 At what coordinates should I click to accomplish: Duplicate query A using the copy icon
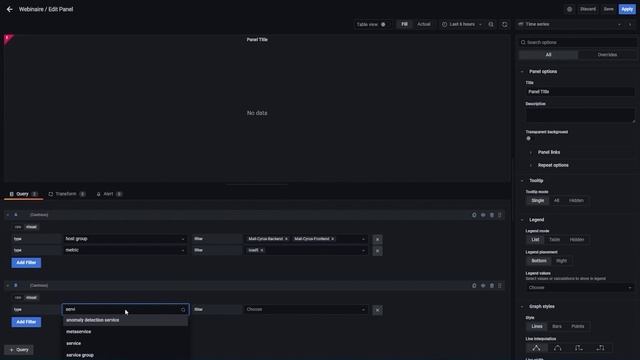(474, 215)
